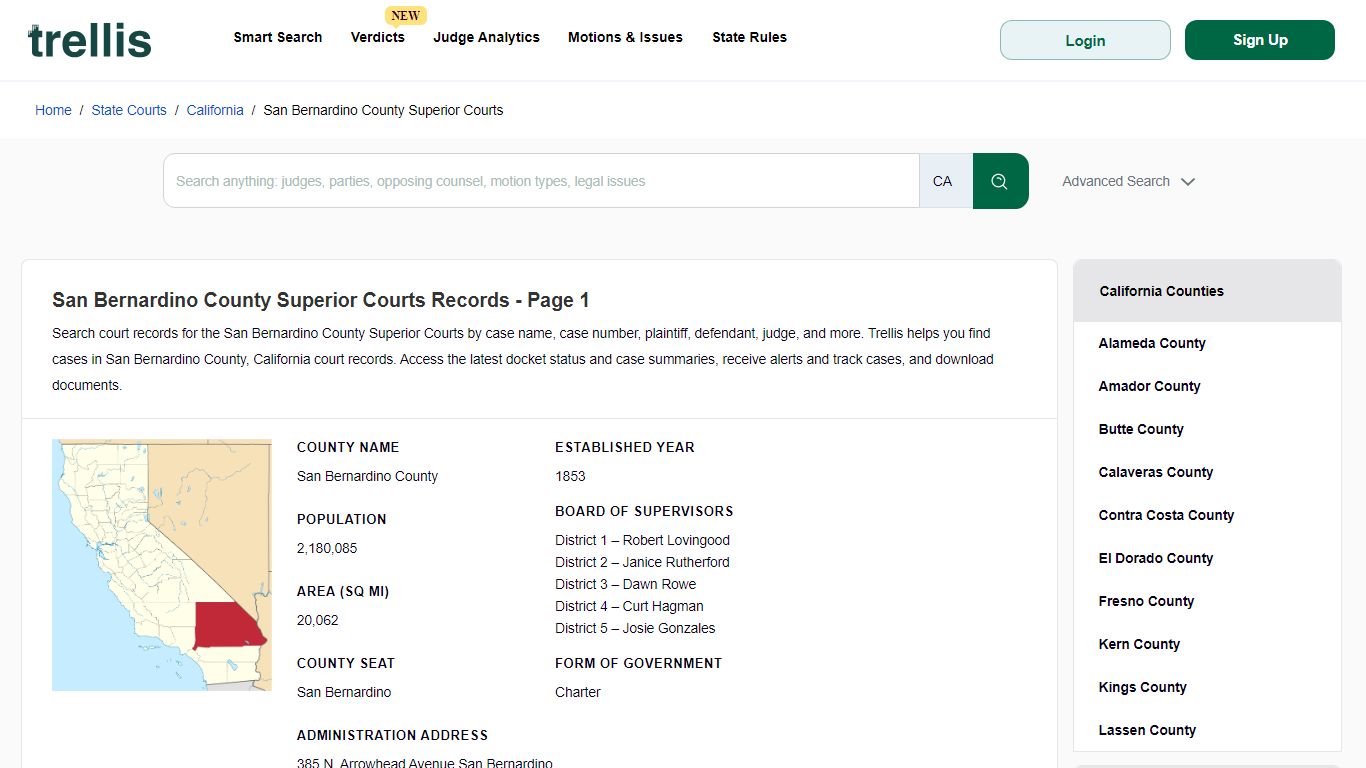This screenshot has height=768, width=1366.
Task: Click the Sign Up button
Action: pyautogui.click(x=1260, y=40)
